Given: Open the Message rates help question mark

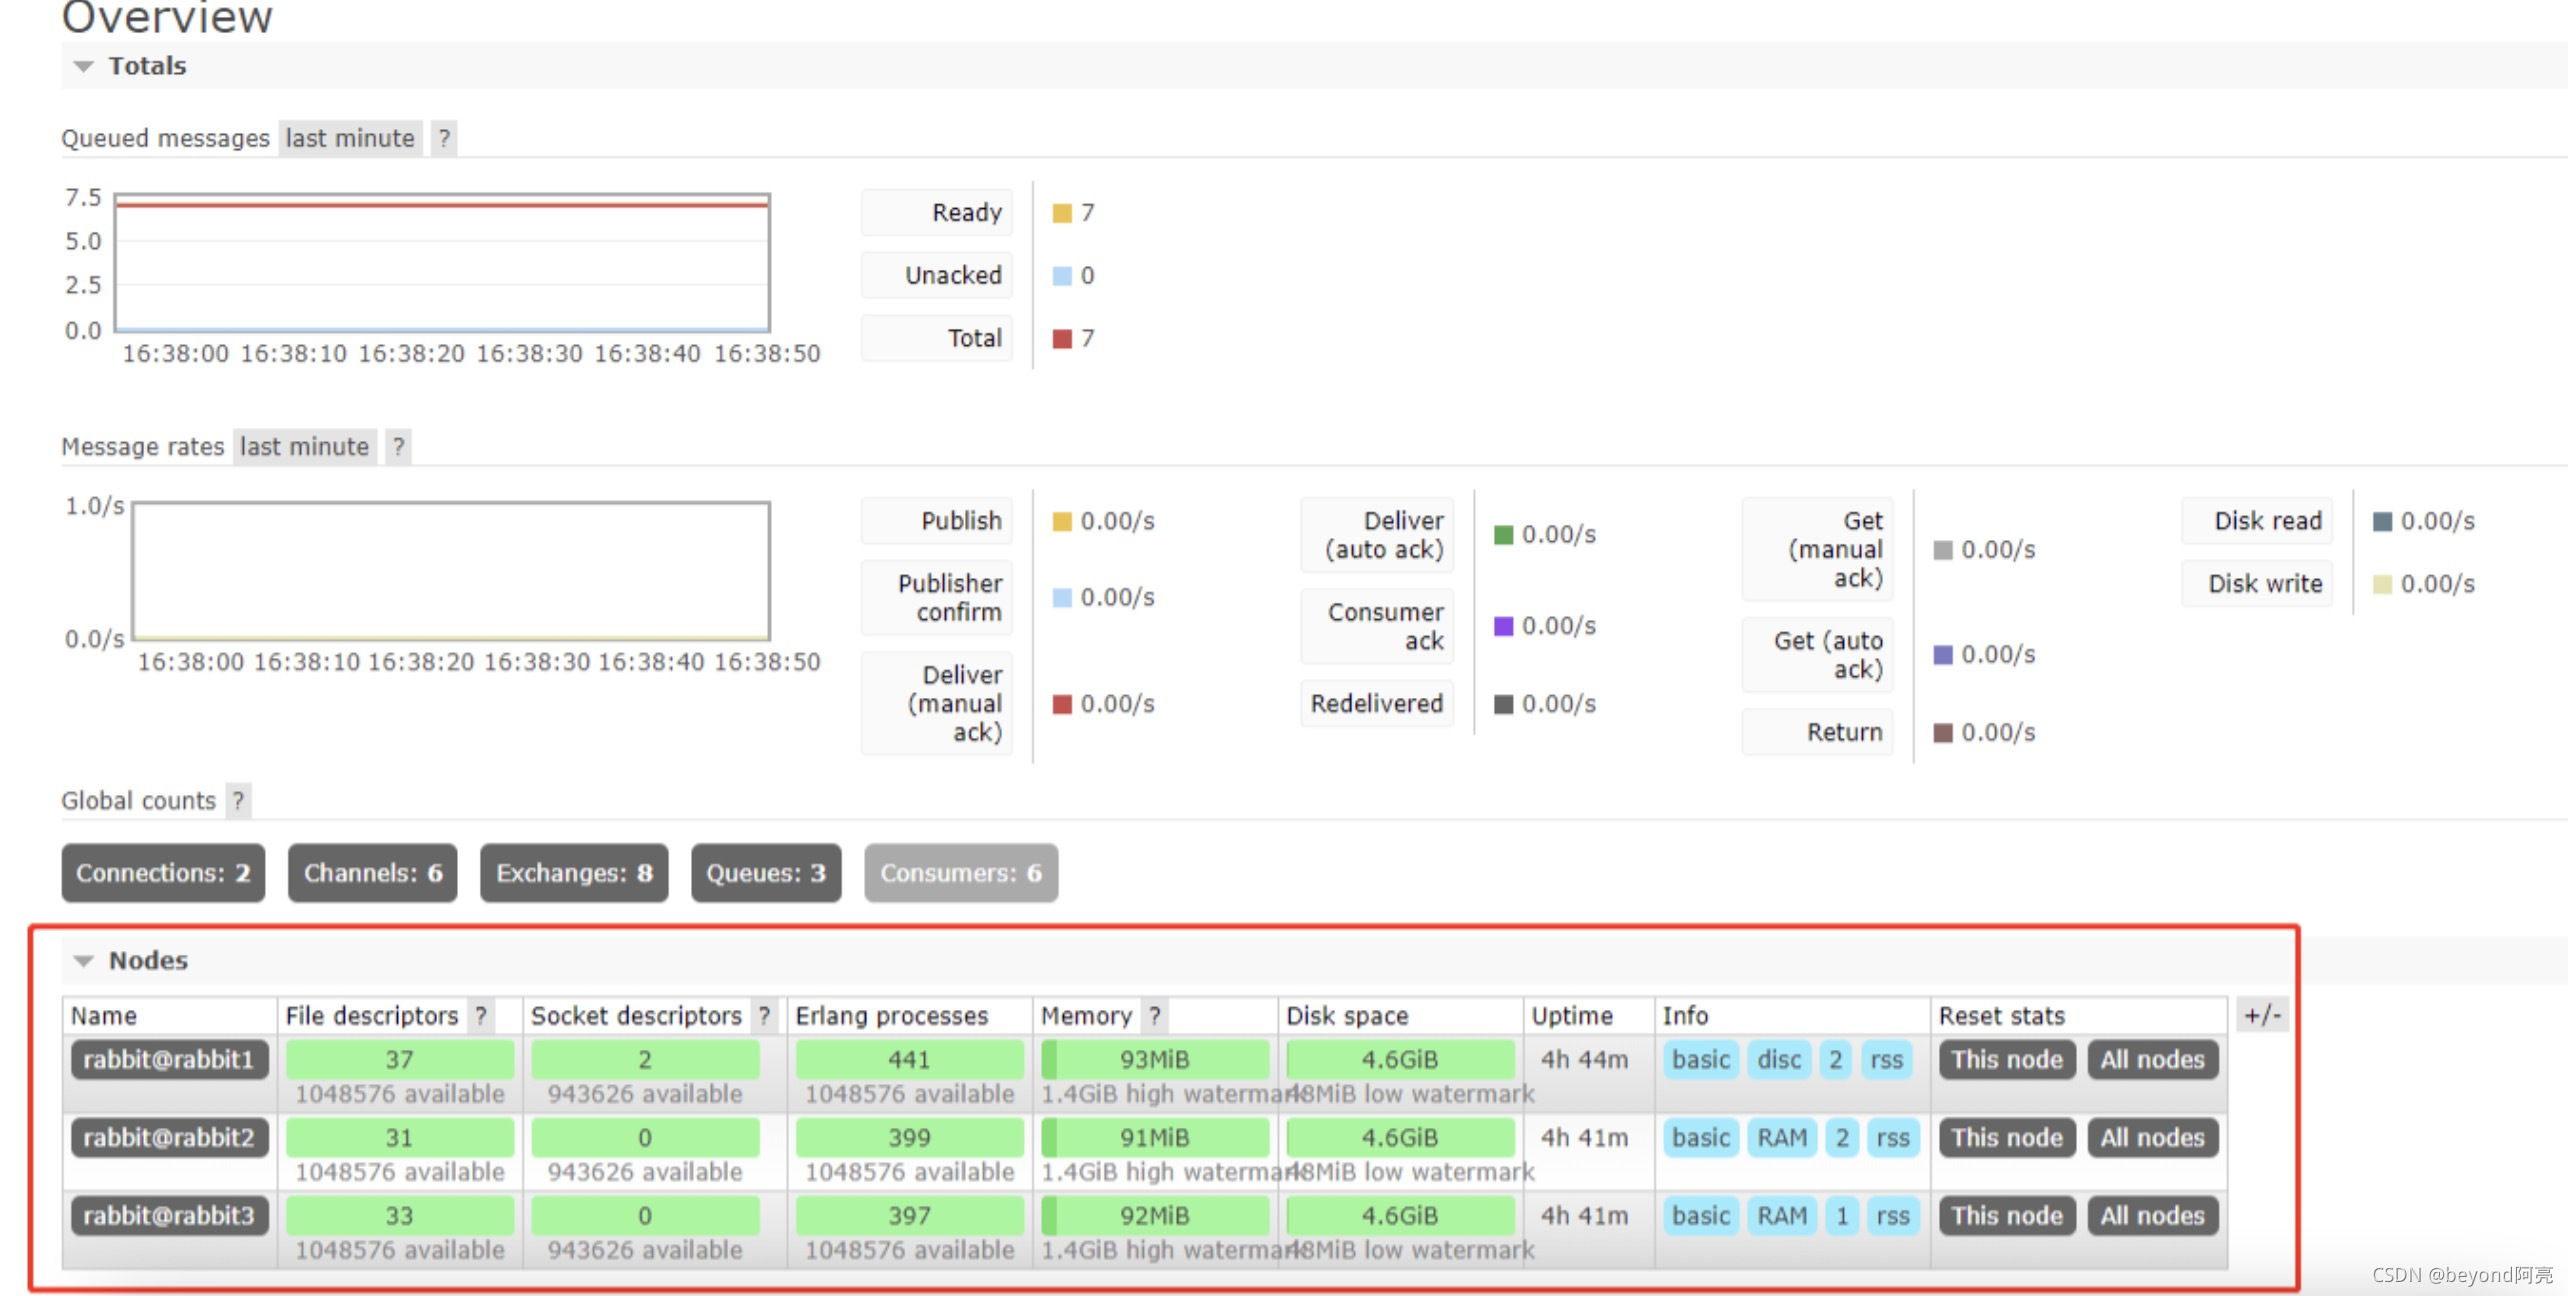Looking at the screenshot, I should pyautogui.click(x=398, y=446).
